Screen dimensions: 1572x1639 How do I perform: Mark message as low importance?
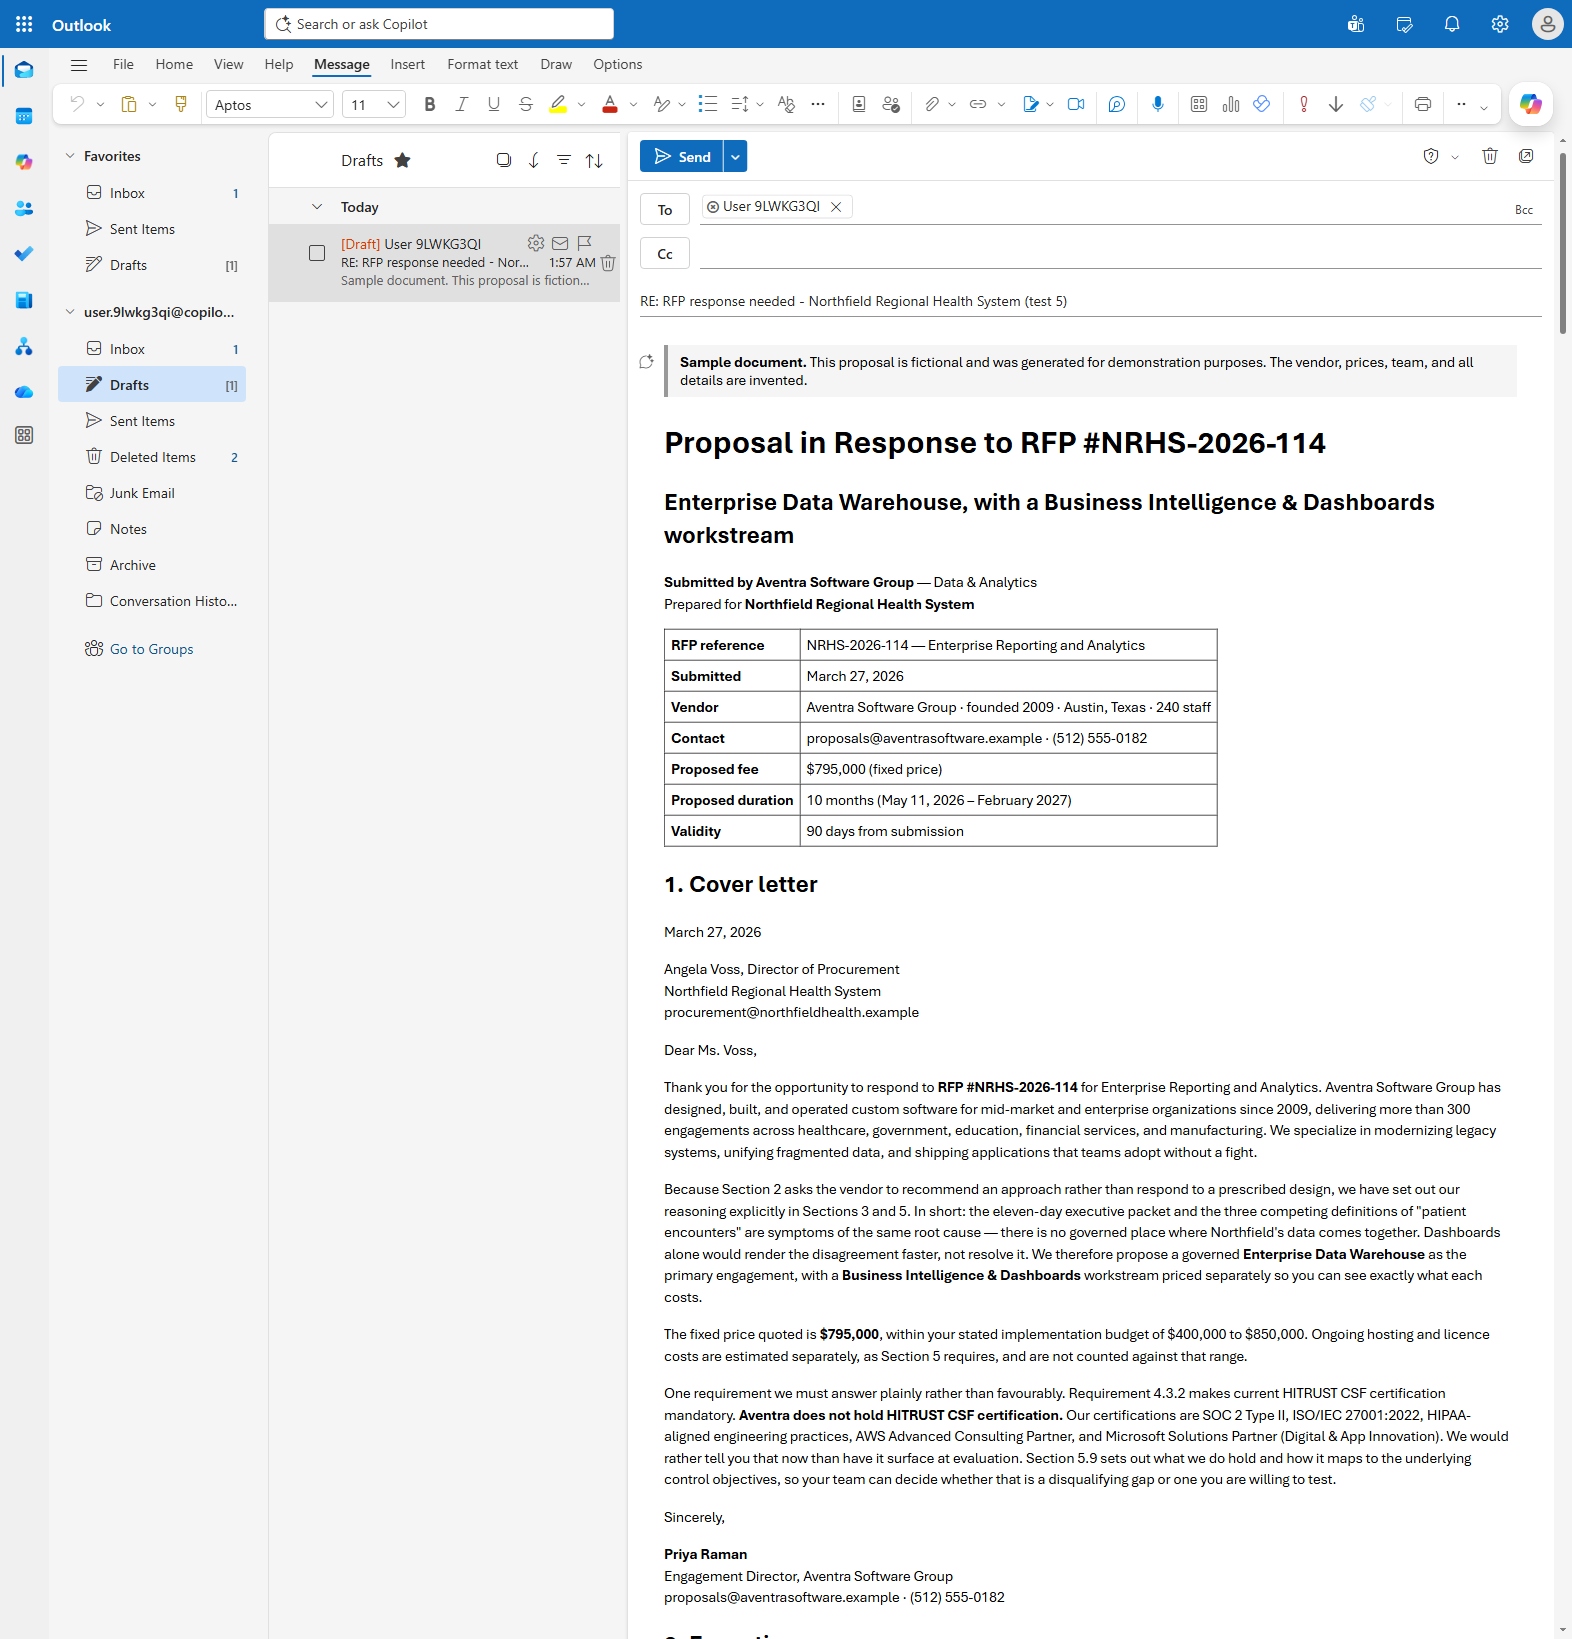tap(1336, 104)
